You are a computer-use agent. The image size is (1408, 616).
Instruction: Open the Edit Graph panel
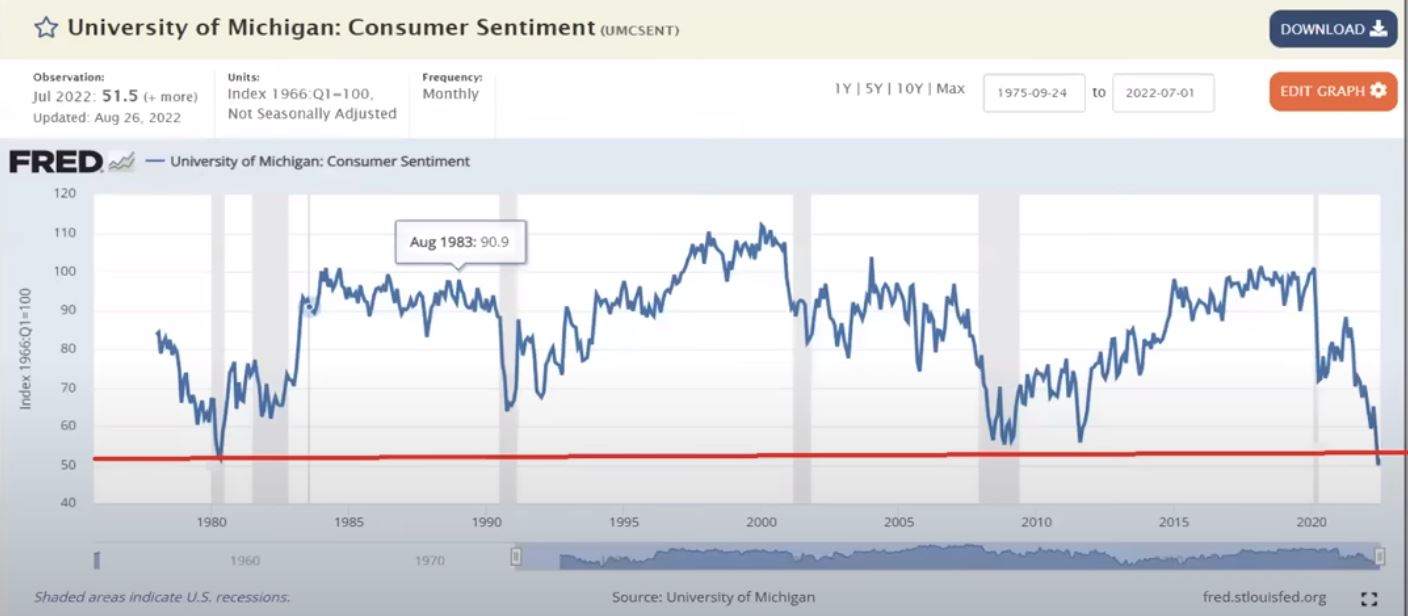pos(1333,91)
